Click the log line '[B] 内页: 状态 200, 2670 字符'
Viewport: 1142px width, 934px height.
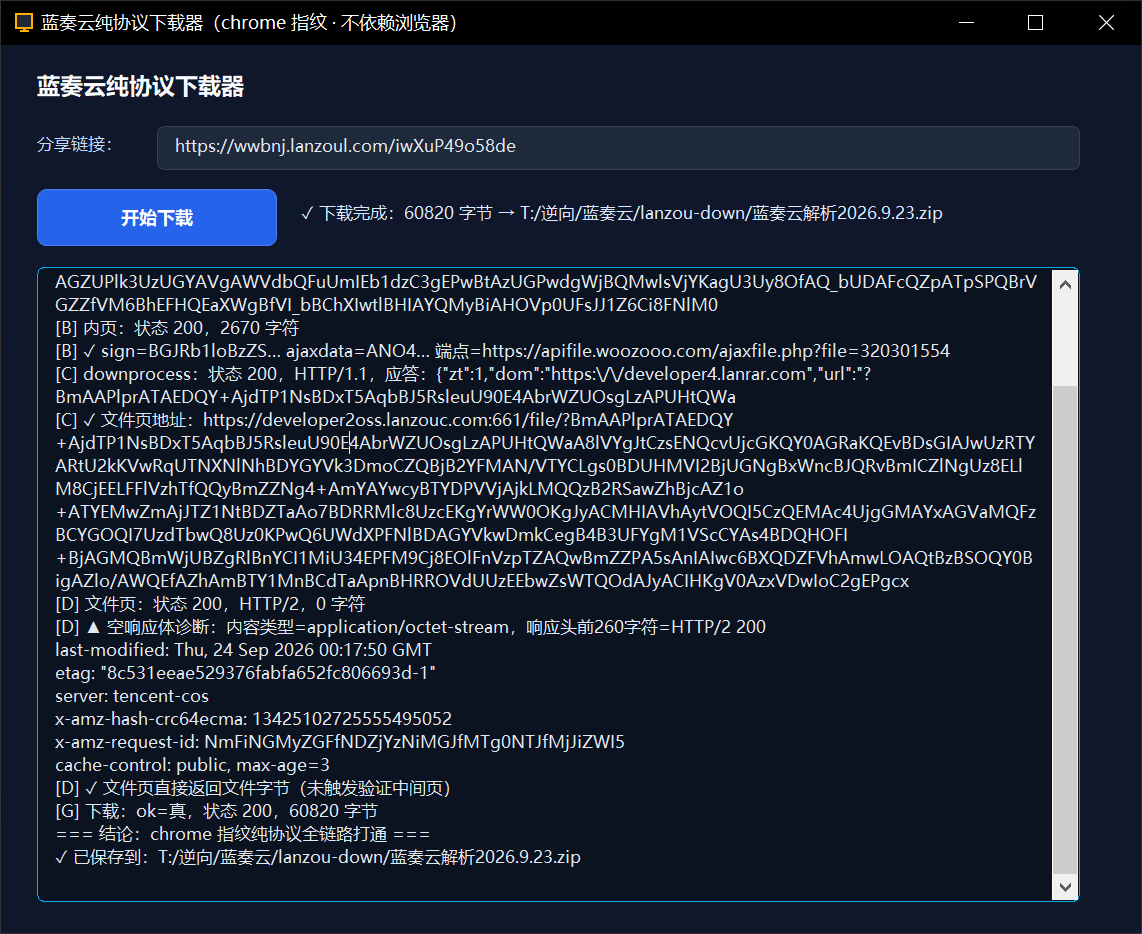pos(177,328)
